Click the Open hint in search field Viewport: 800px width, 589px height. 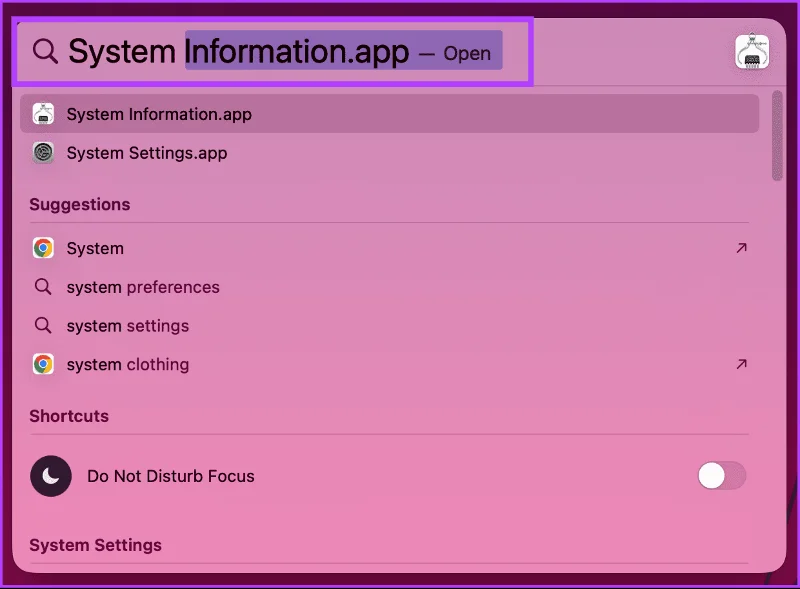click(467, 53)
